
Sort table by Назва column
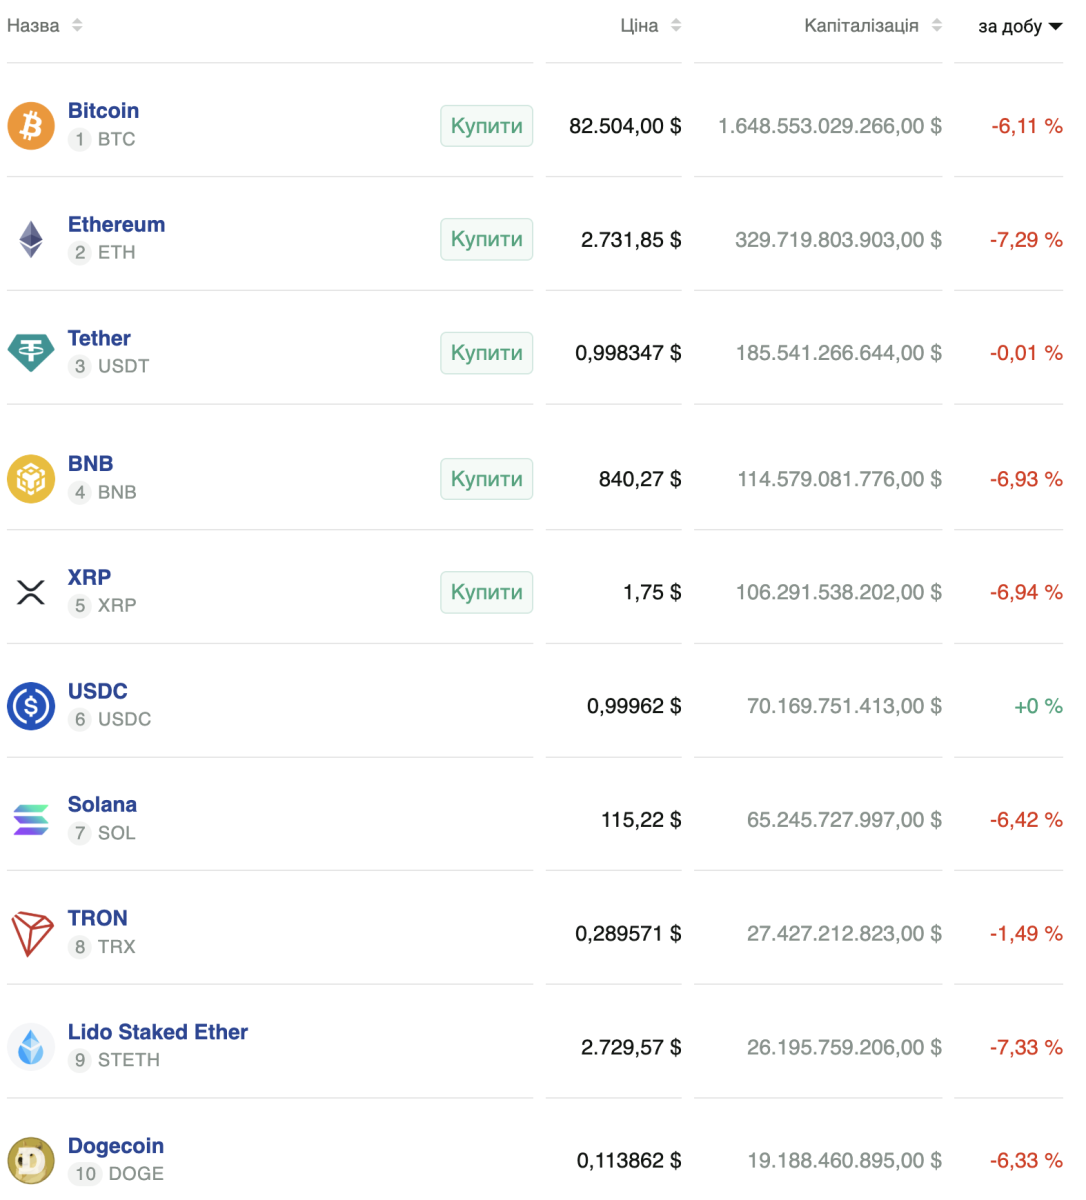click(x=44, y=26)
